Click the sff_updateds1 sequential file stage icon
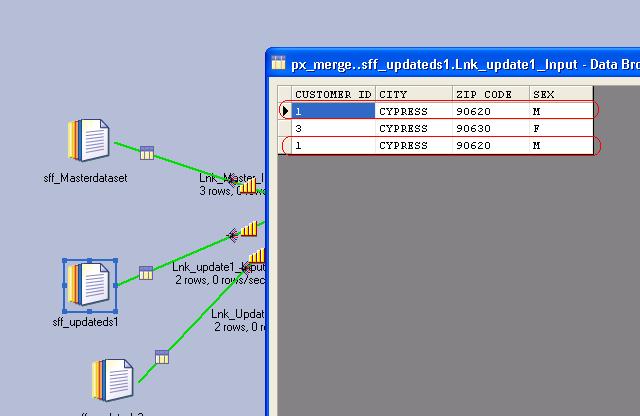640x416 pixels. (90, 284)
